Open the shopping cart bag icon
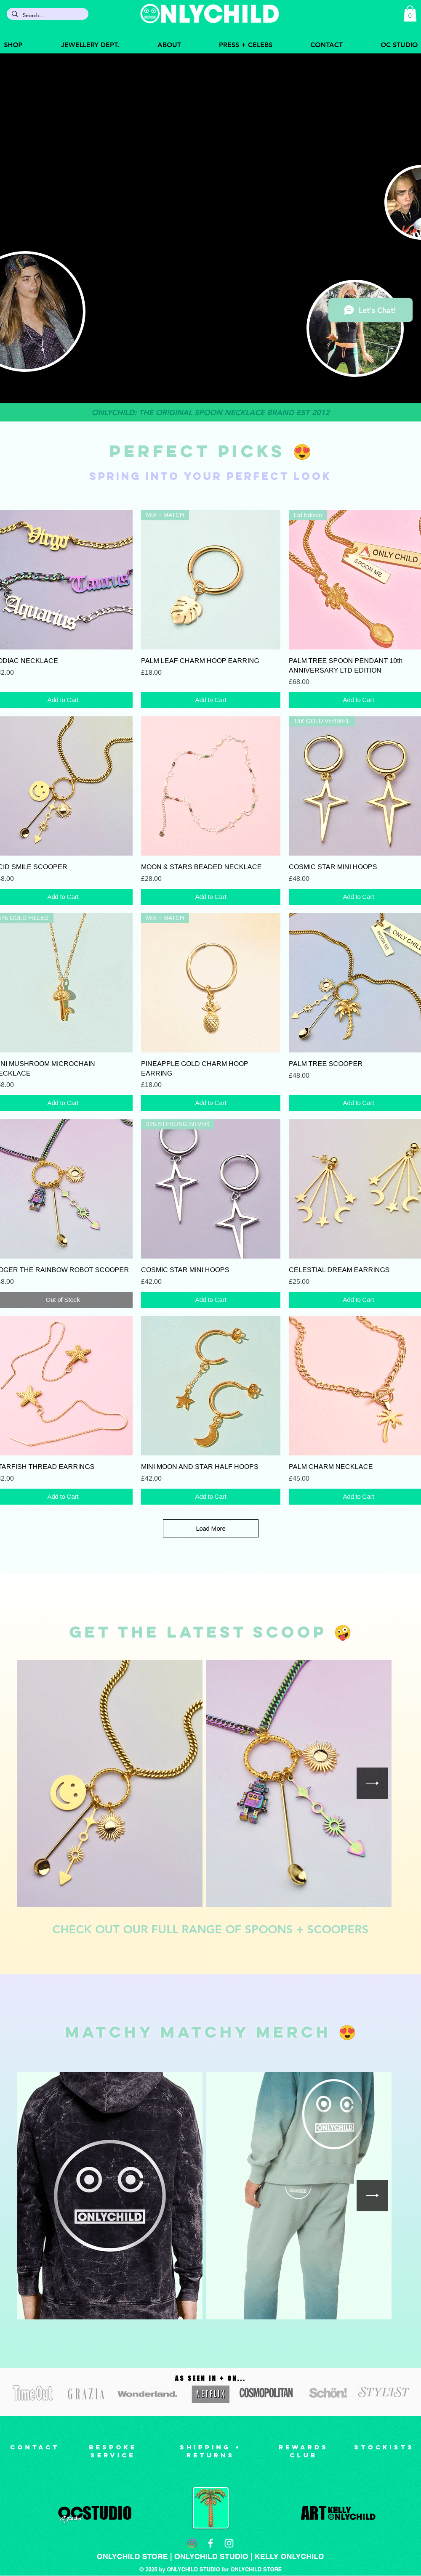Viewport: 421px width, 2576px height. [x=409, y=14]
